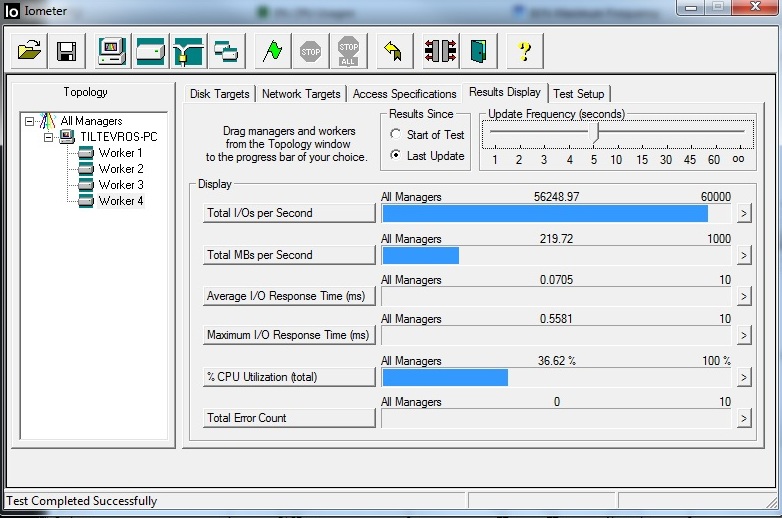Add a new disk worker
Viewport: 782px width, 518px height.
click(x=151, y=51)
